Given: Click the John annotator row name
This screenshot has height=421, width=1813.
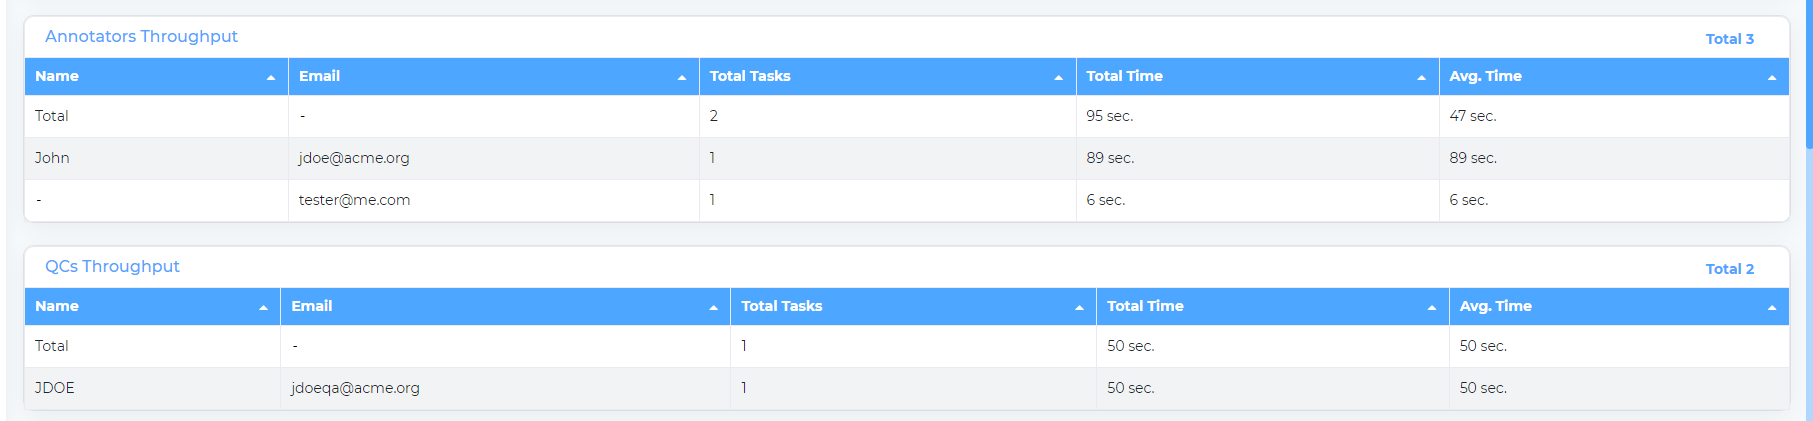Looking at the screenshot, I should [52, 158].
